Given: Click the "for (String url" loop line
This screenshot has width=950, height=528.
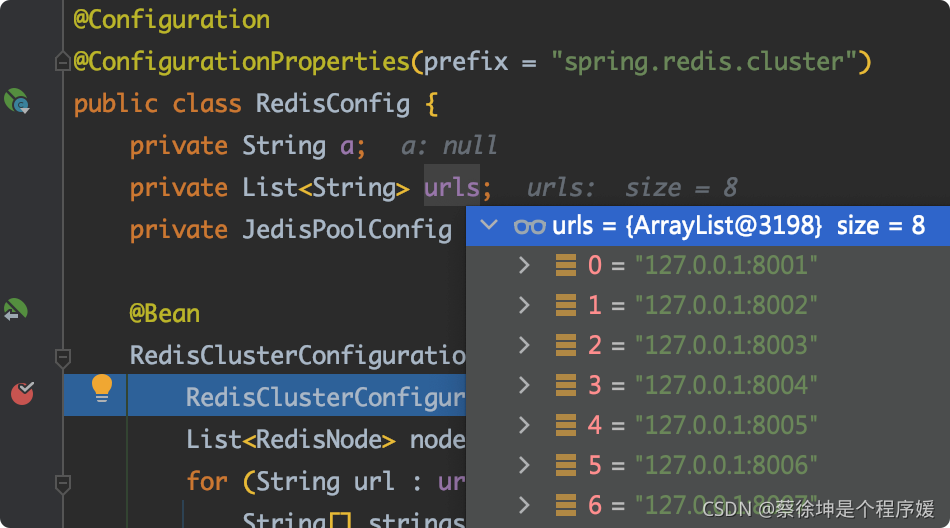Looking at the screenshot, I should pyautogui.click(x=325, y=481).
